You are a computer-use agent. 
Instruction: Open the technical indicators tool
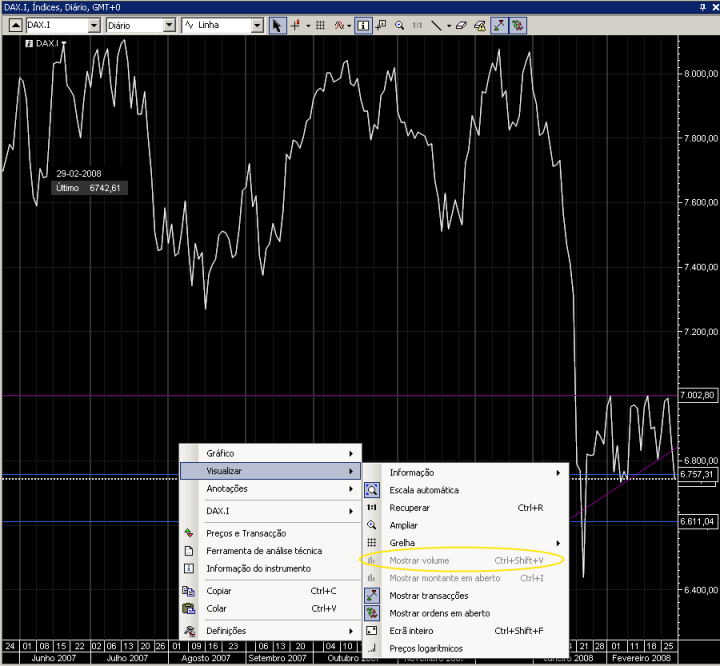click(x=339, y=25)
